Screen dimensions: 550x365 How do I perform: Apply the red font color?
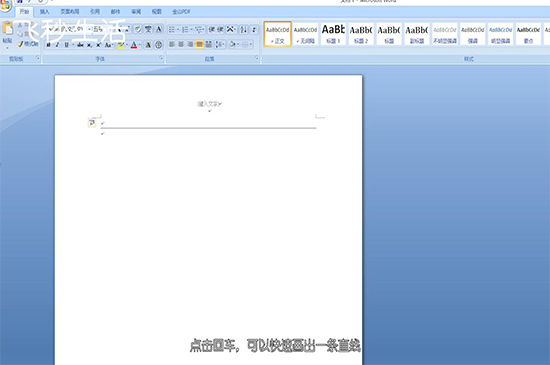pyautogui.click(x=134, y=45)
